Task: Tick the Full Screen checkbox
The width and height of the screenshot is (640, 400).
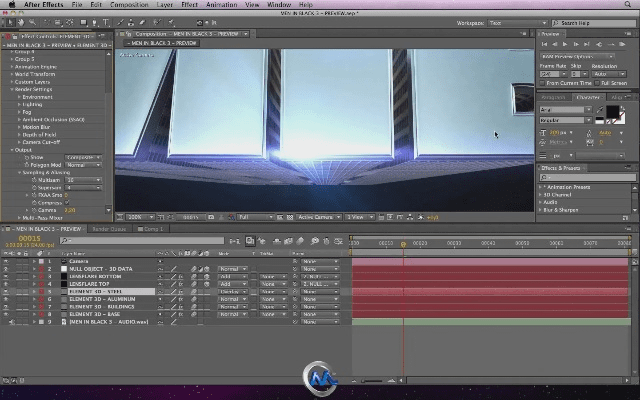Action: [x=598, y=83]
